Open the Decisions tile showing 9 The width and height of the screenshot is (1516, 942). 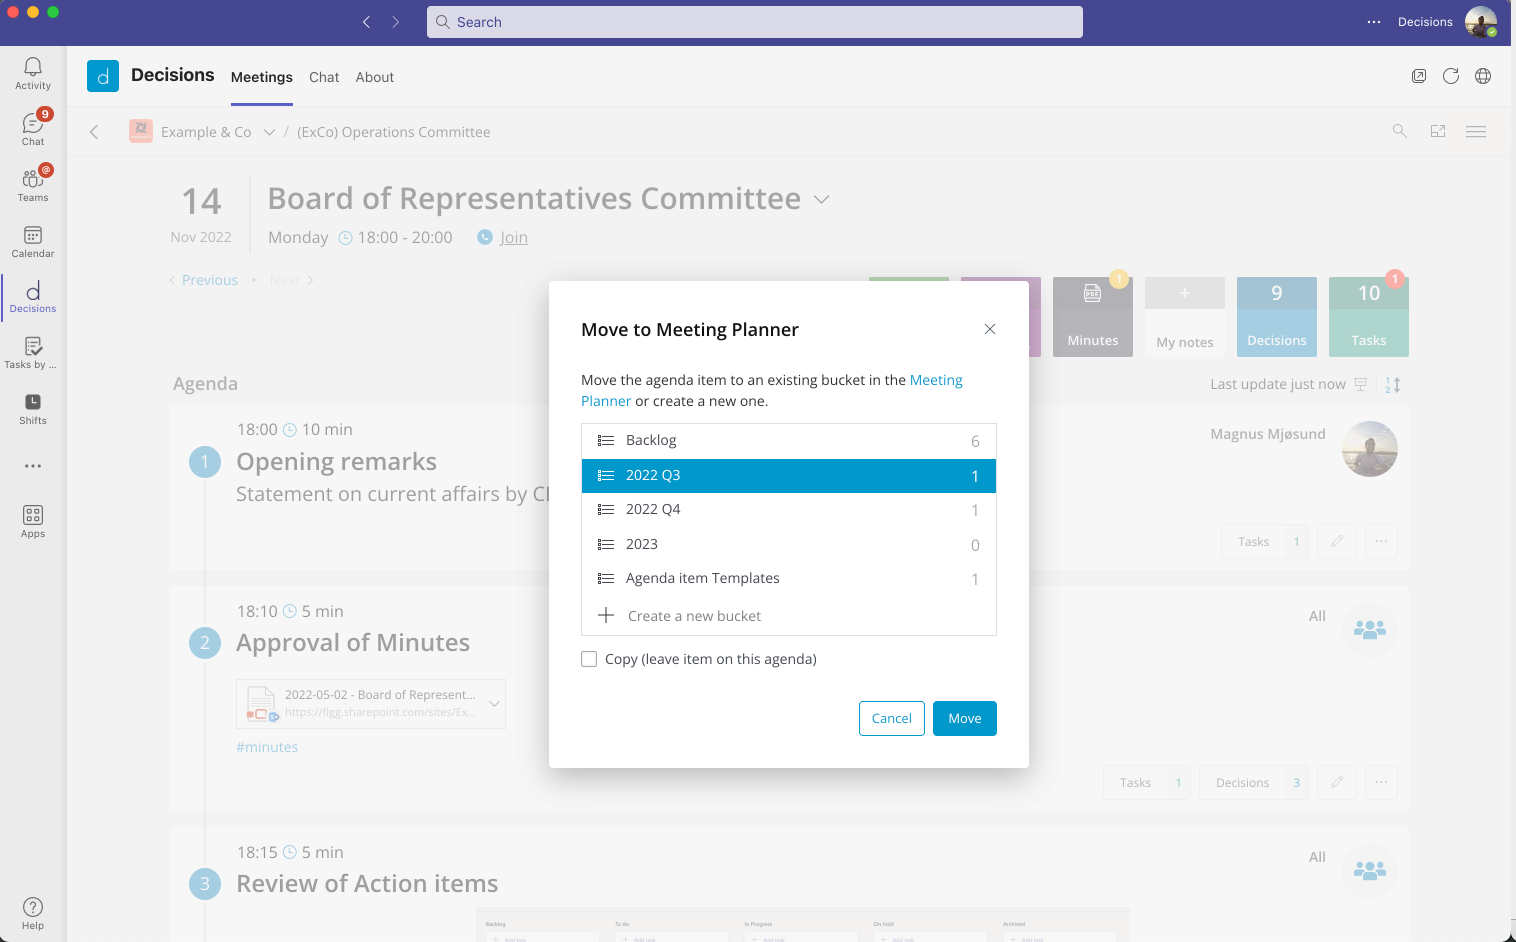click(1277, 317)
